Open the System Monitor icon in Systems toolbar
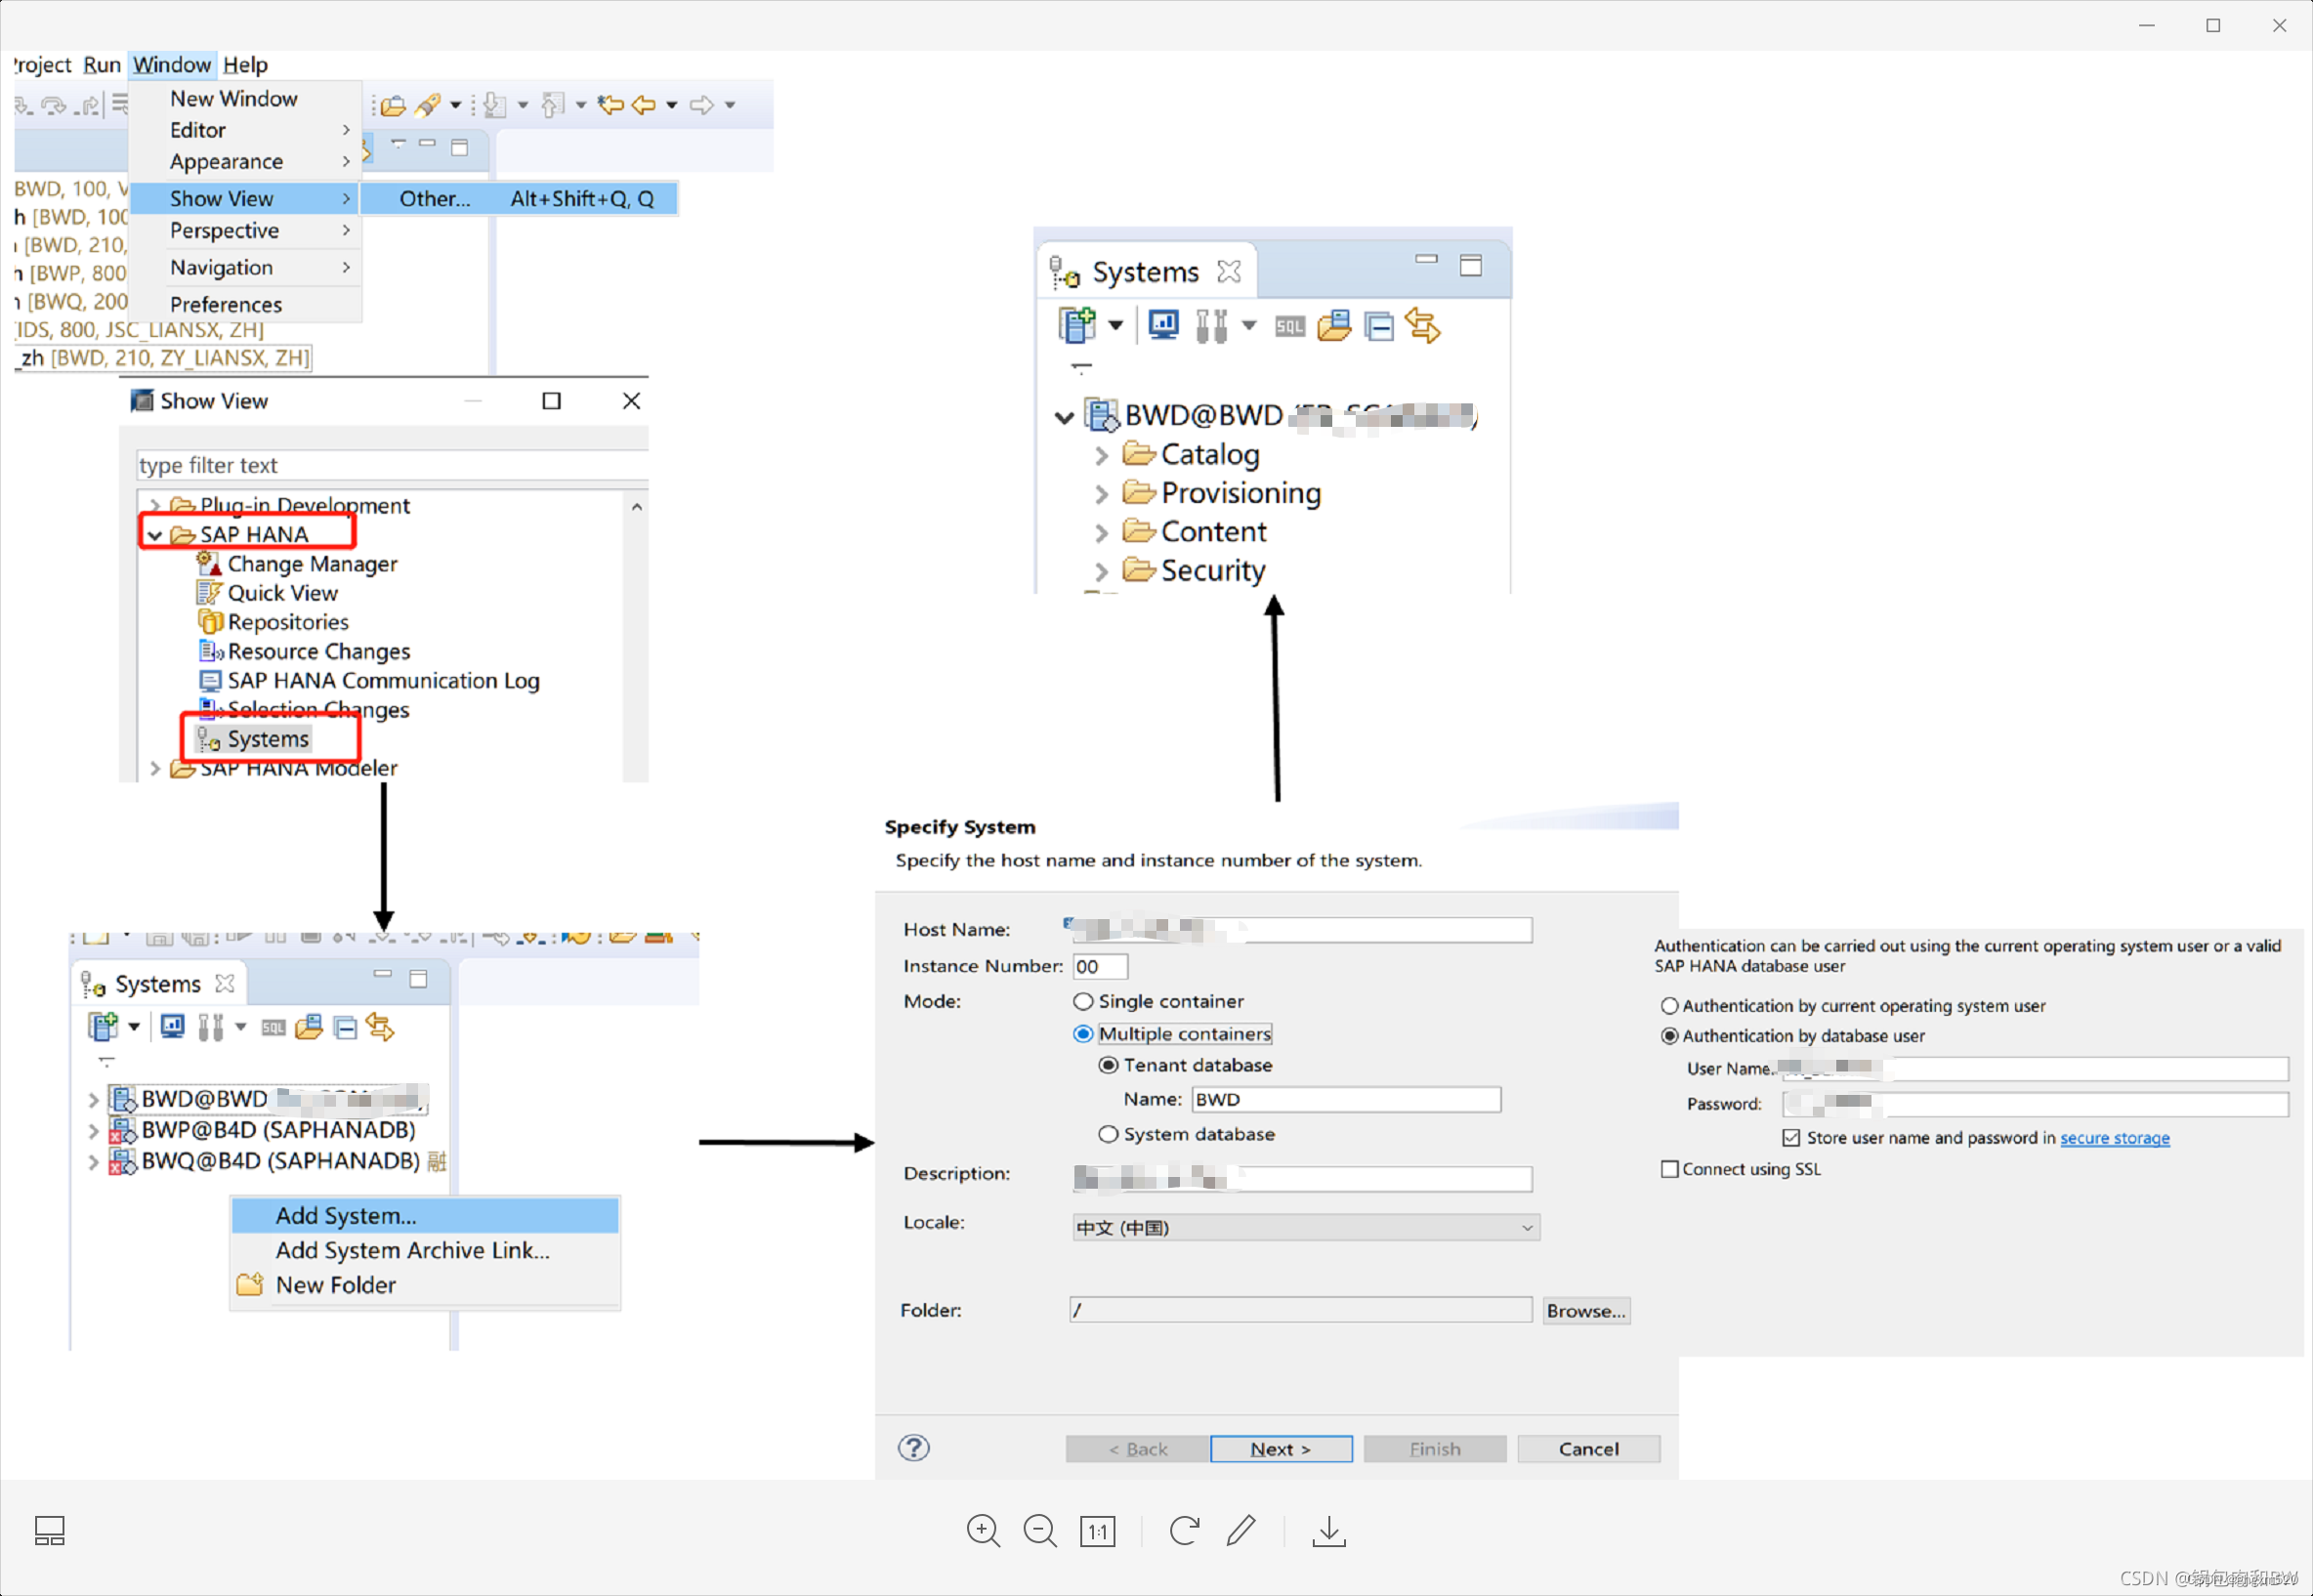The height and width of the screenshot is (1596, 2313). (x=1162, y=325)
